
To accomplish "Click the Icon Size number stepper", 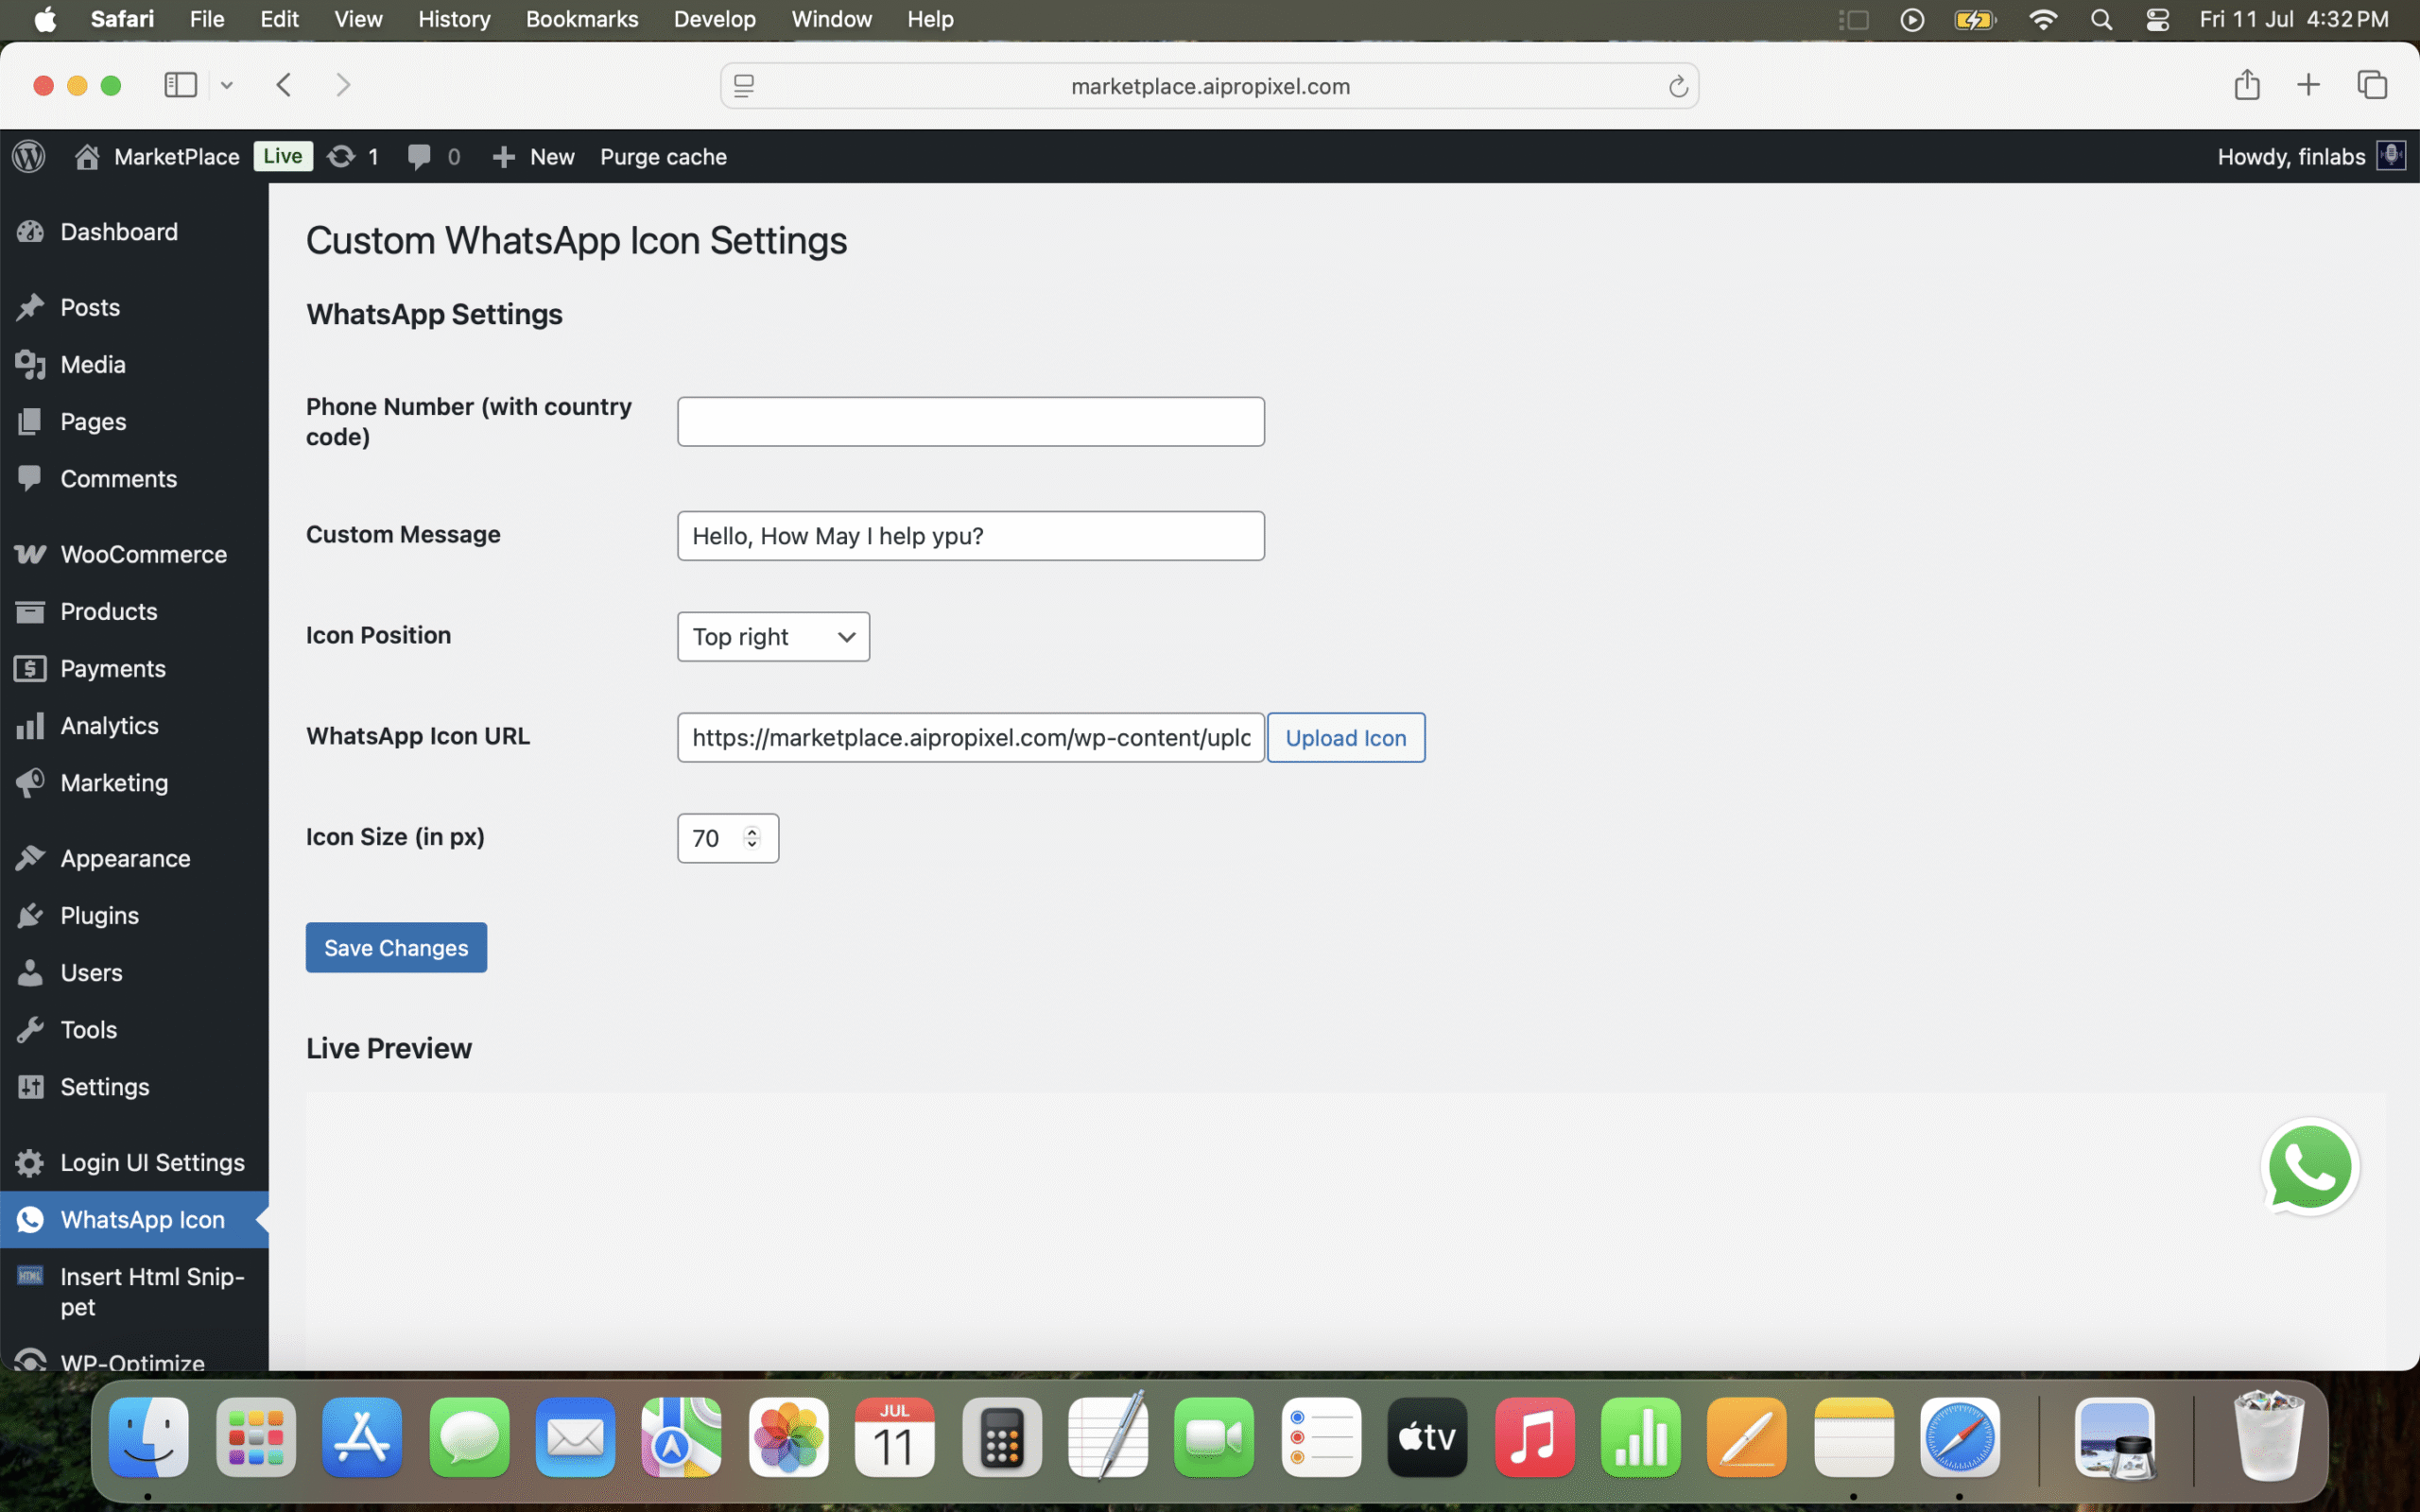I will [x=752, y=838].
